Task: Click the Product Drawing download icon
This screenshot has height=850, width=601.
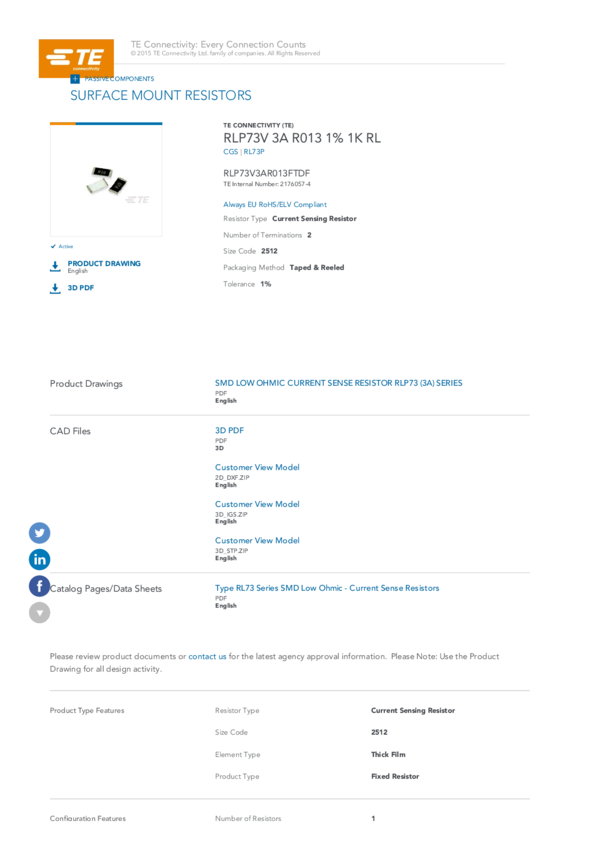Action: pos(55,266)
